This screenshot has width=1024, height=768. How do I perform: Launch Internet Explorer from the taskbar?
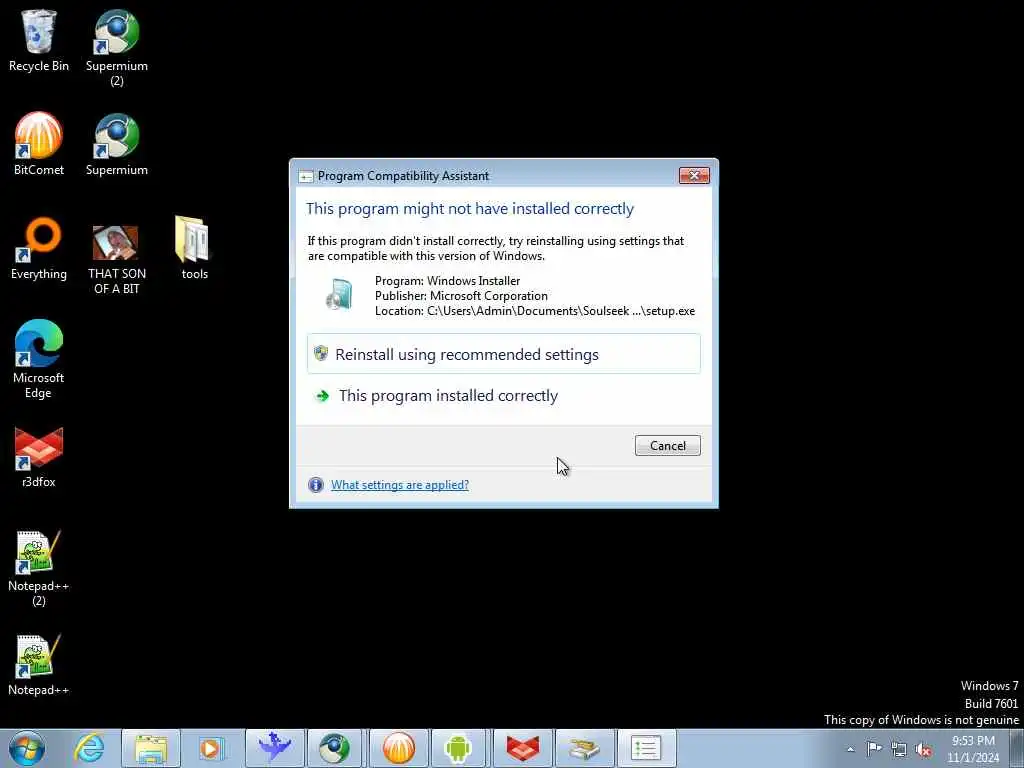coord(89,748)
